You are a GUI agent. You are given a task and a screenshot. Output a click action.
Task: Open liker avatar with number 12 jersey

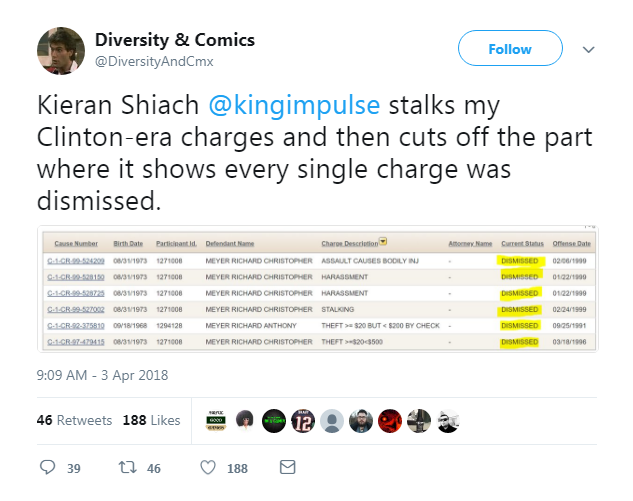[303, 421]
